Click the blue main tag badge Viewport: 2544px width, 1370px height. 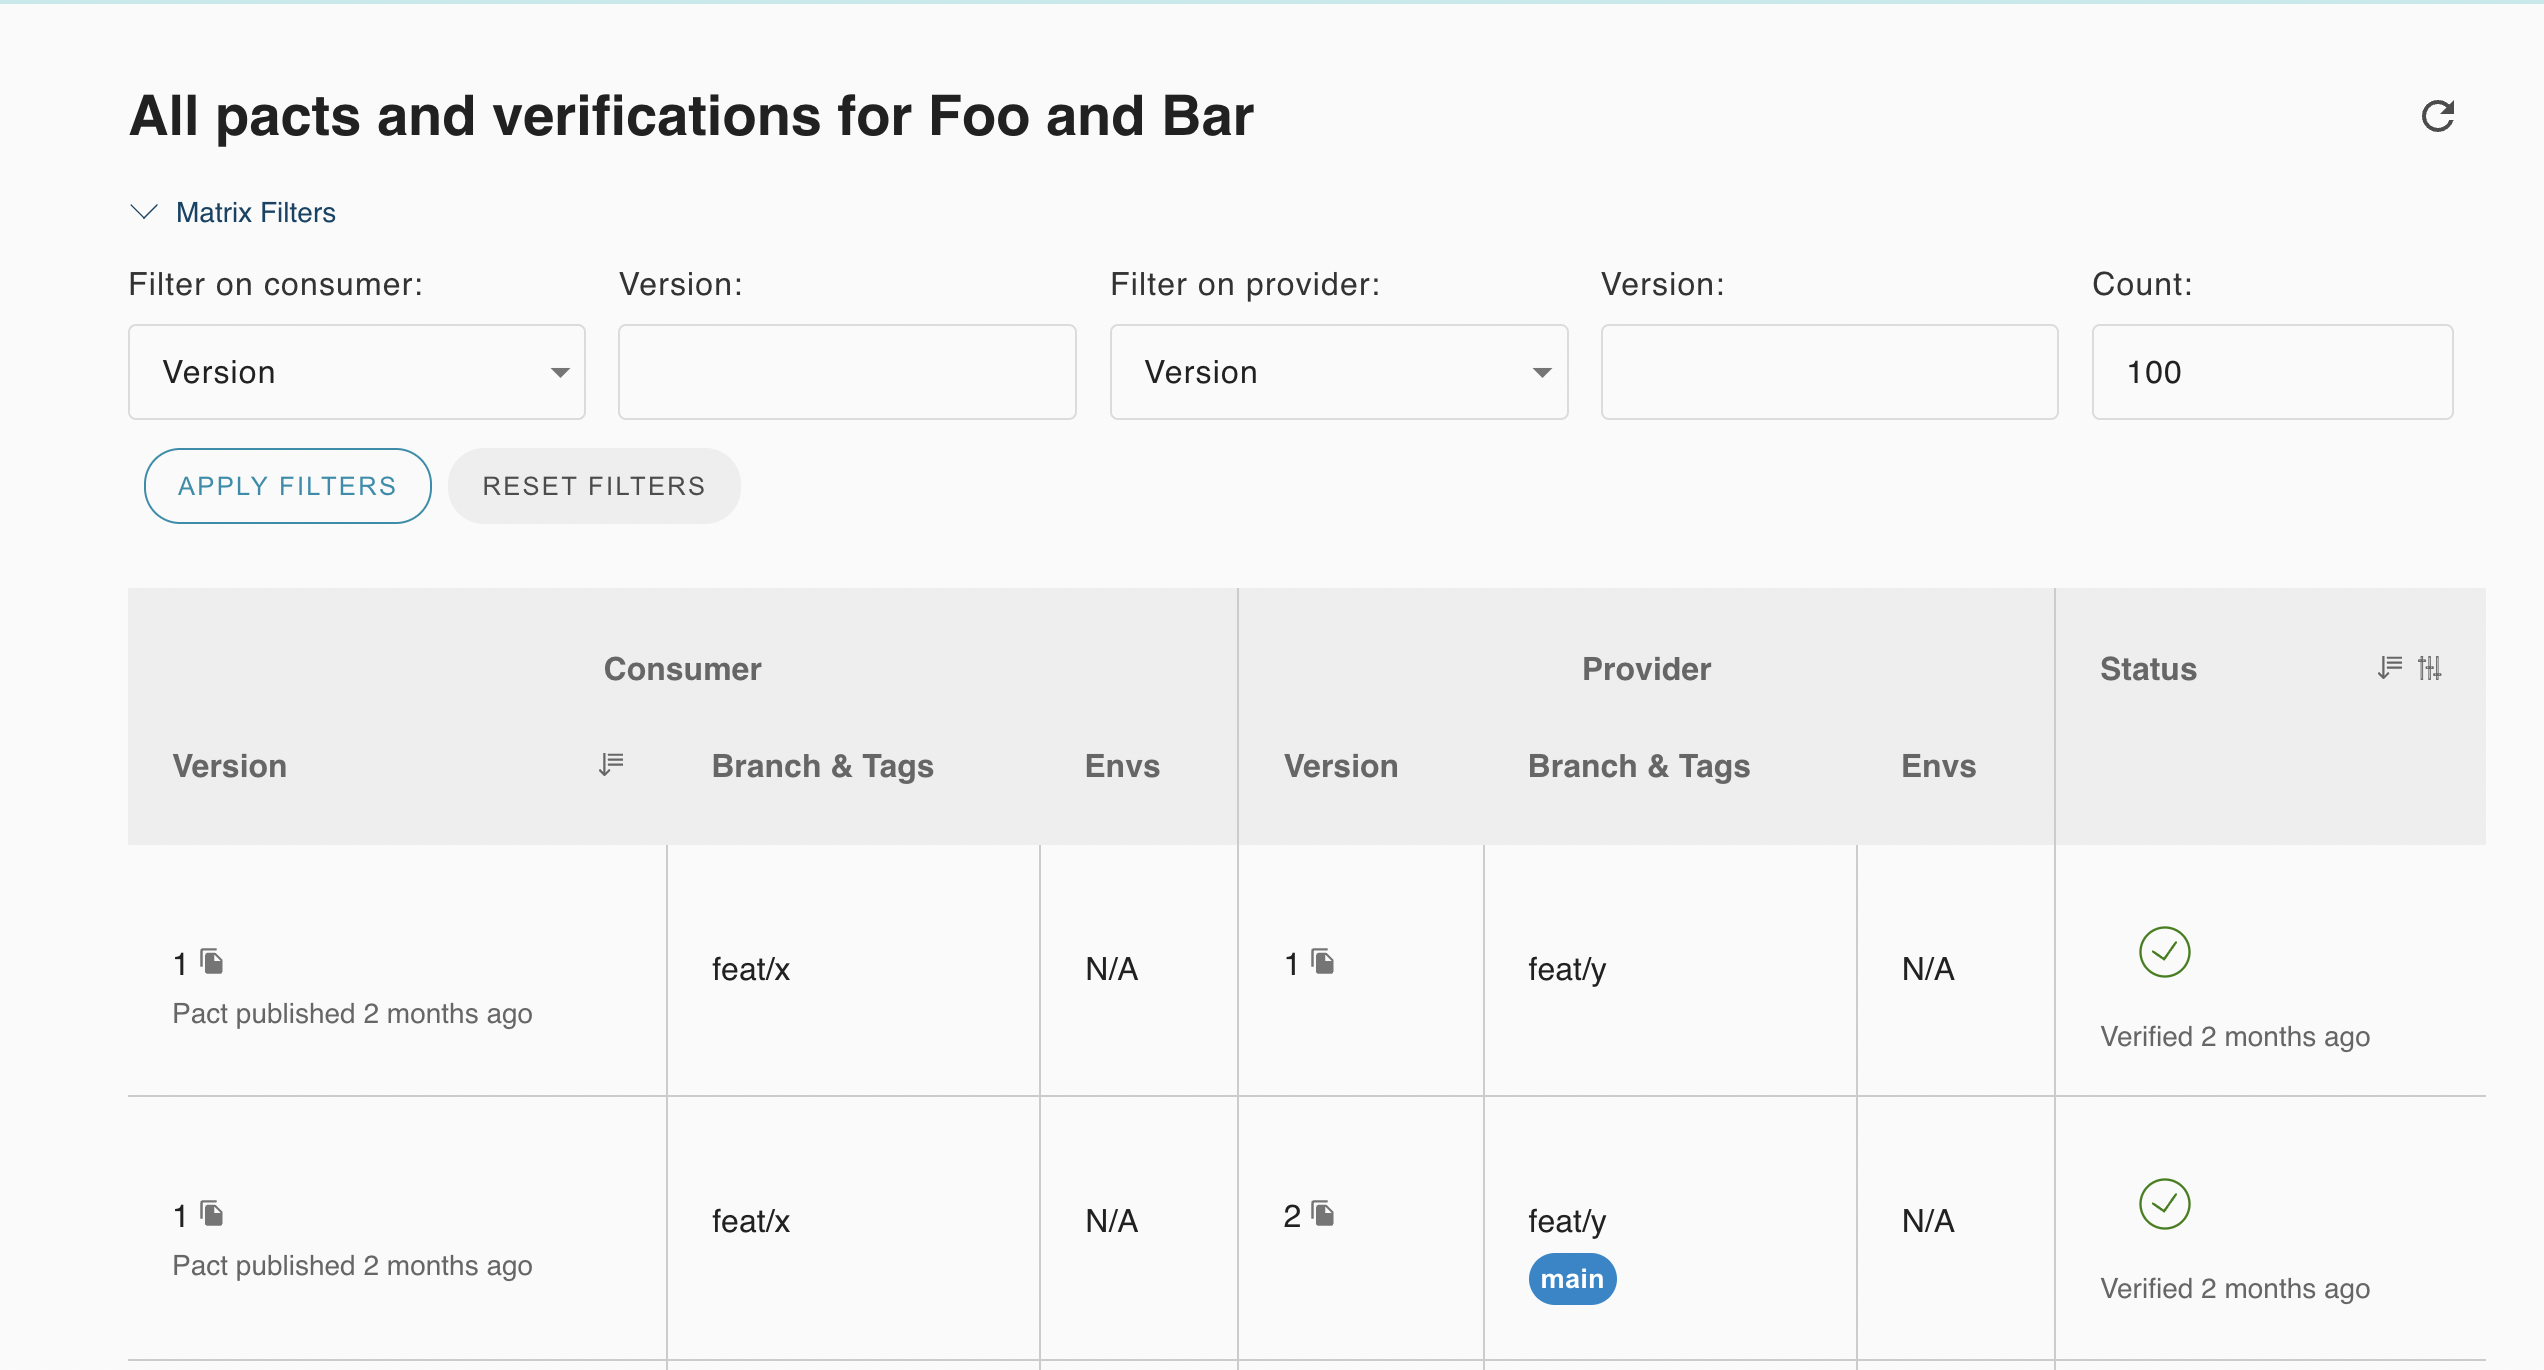(1572, 1279)
